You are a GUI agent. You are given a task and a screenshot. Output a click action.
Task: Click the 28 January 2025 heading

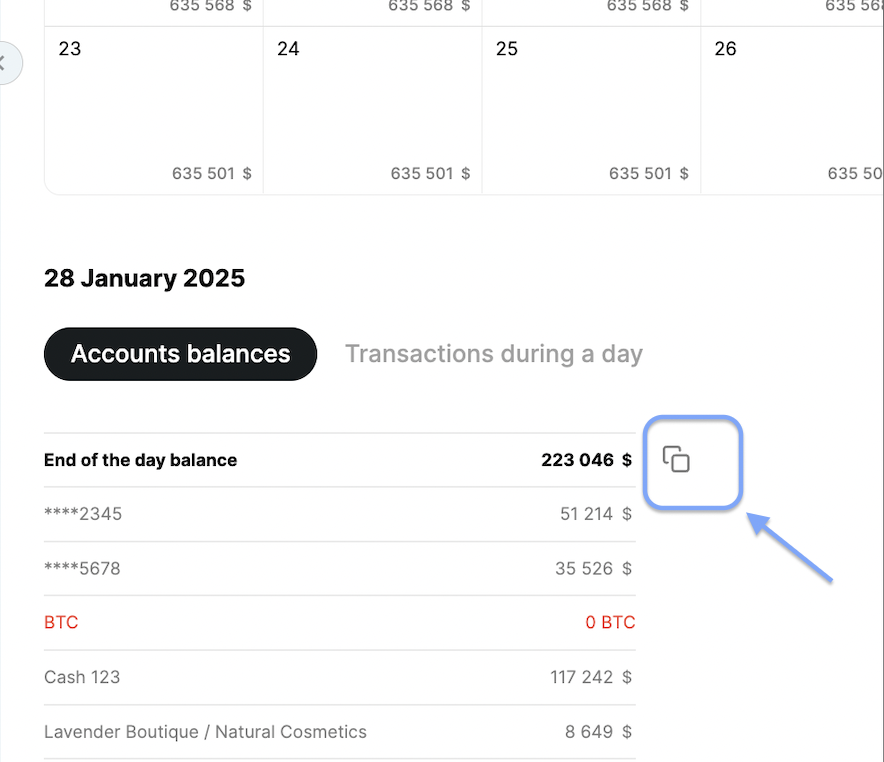point(144,278)
